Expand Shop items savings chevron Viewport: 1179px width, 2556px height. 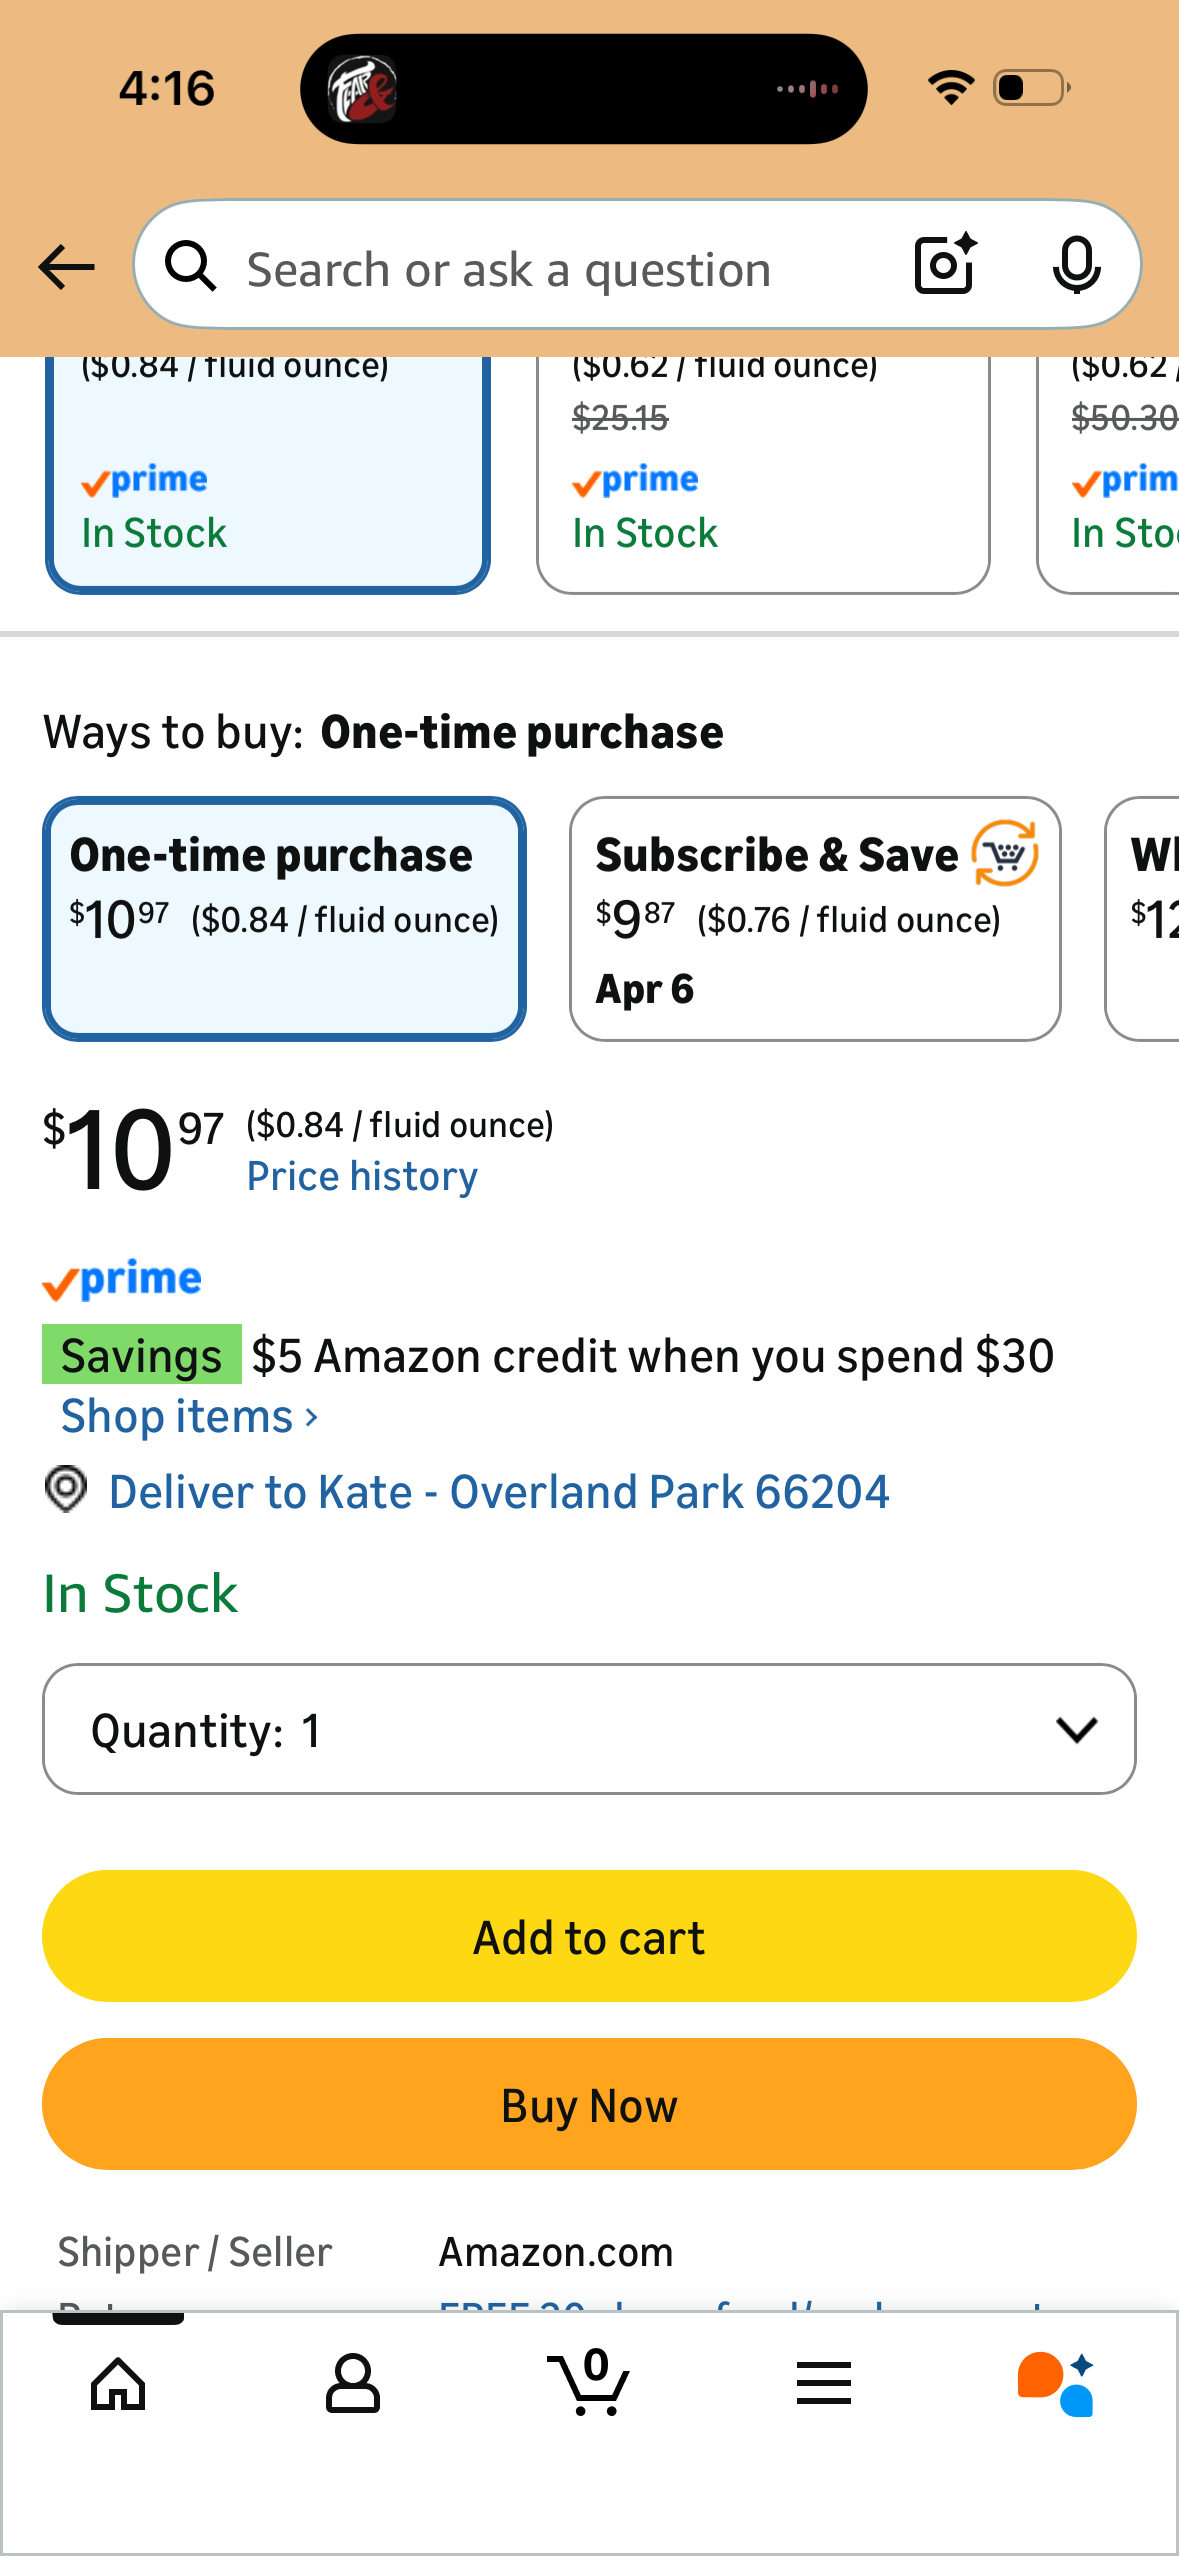pyautogui.click(x=312, y=1417)
